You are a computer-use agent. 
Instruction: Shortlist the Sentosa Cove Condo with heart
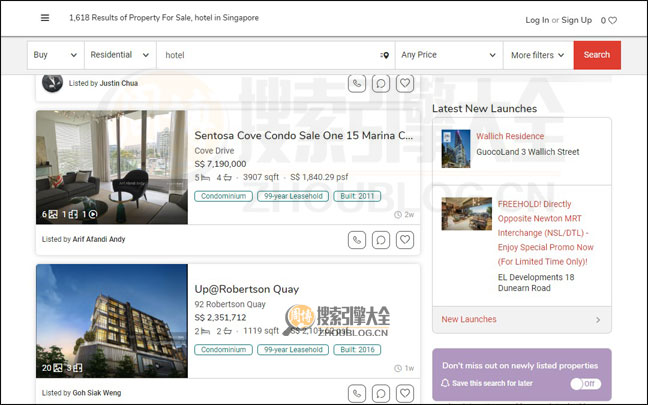pos(404,240)
